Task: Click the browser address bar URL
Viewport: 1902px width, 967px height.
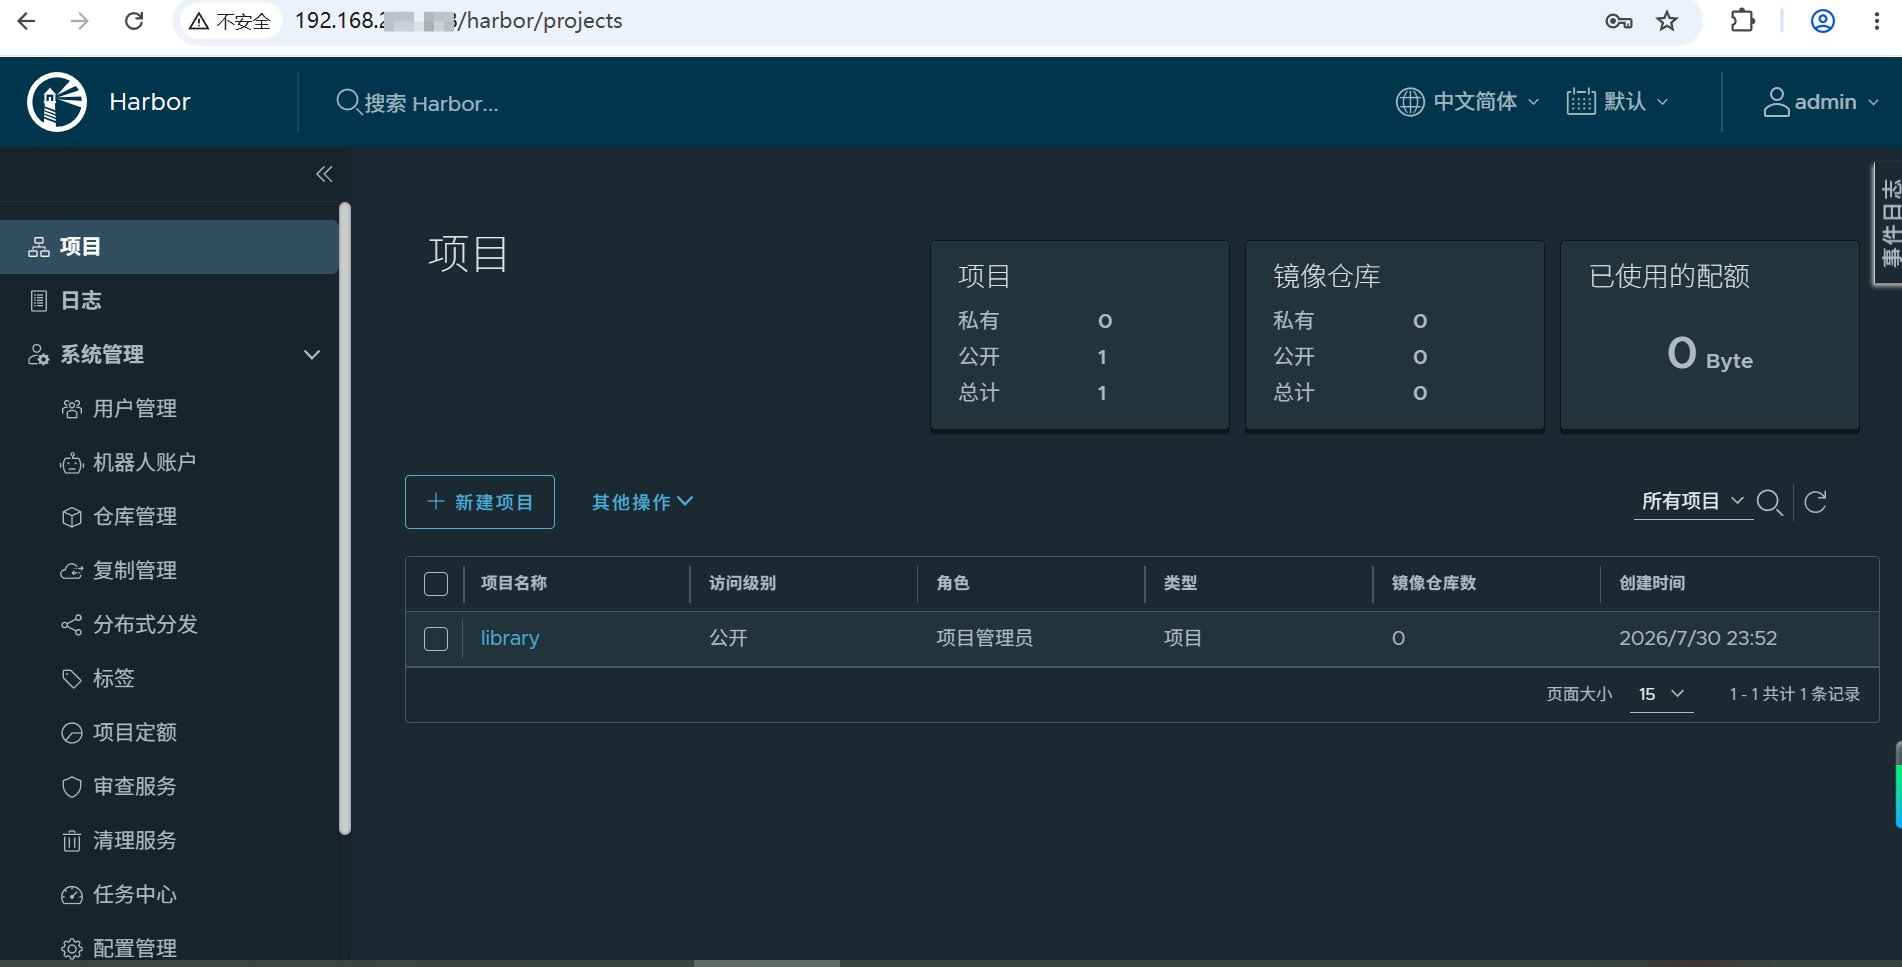Action: [458, 21]
